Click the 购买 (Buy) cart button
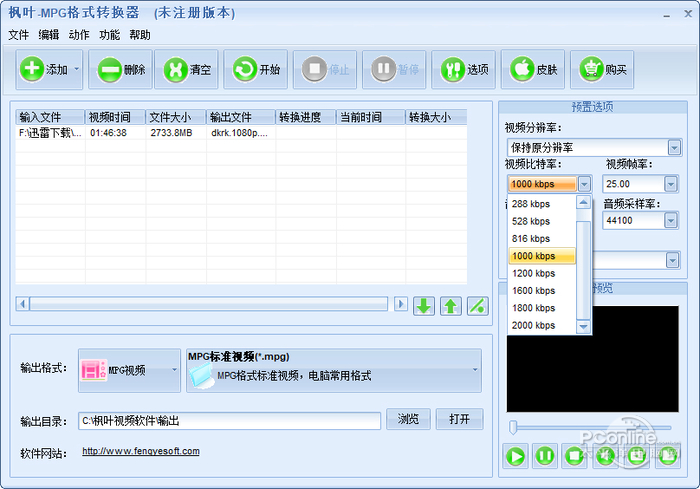Viewport: 700px width, 489px height. pos(602,69)
